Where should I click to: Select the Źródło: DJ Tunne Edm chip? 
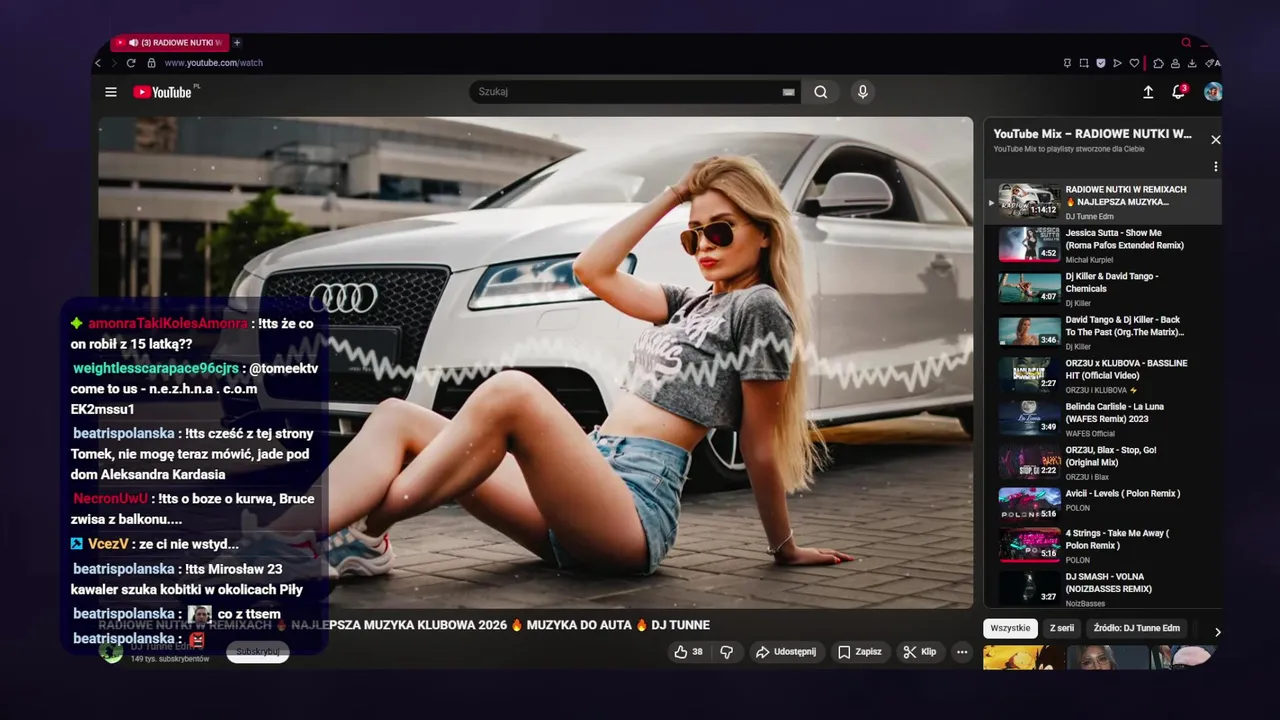tap(1137, 628)
